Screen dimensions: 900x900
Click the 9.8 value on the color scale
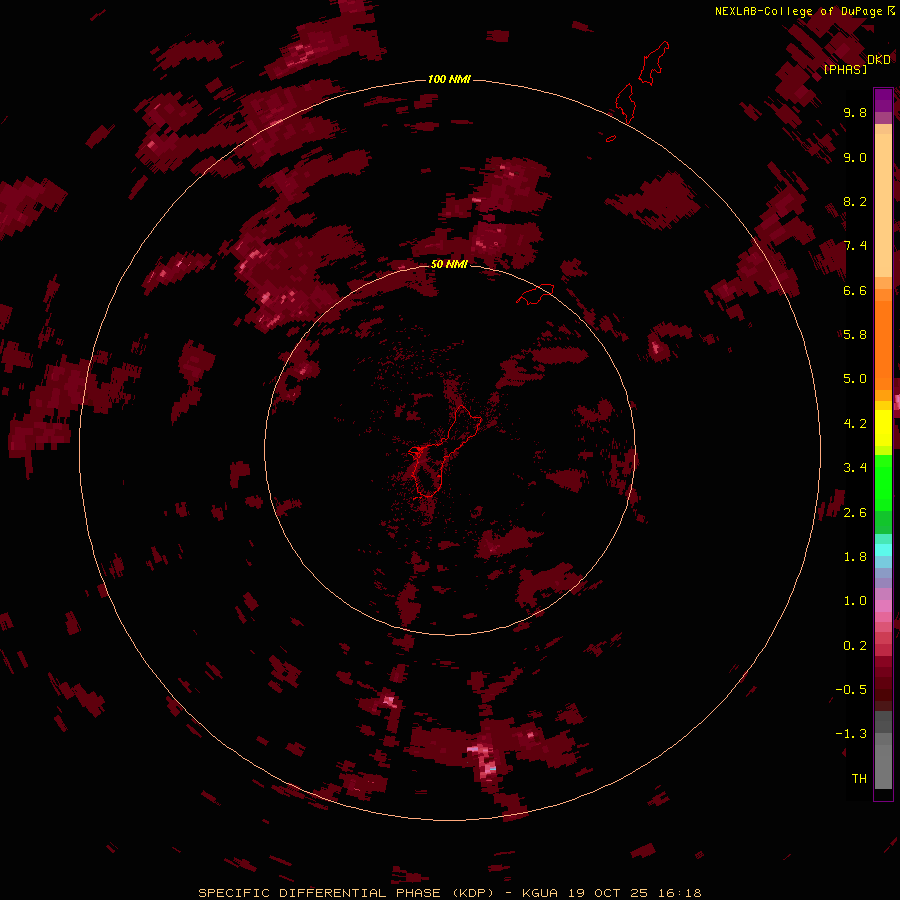point(855,112)
